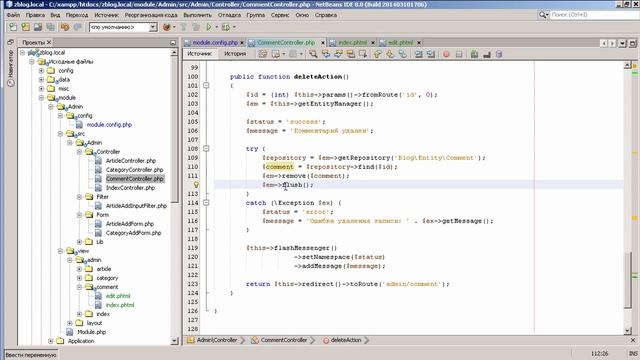
Task: Close the index.phtml editor tab
Action: tap(372, 42)
